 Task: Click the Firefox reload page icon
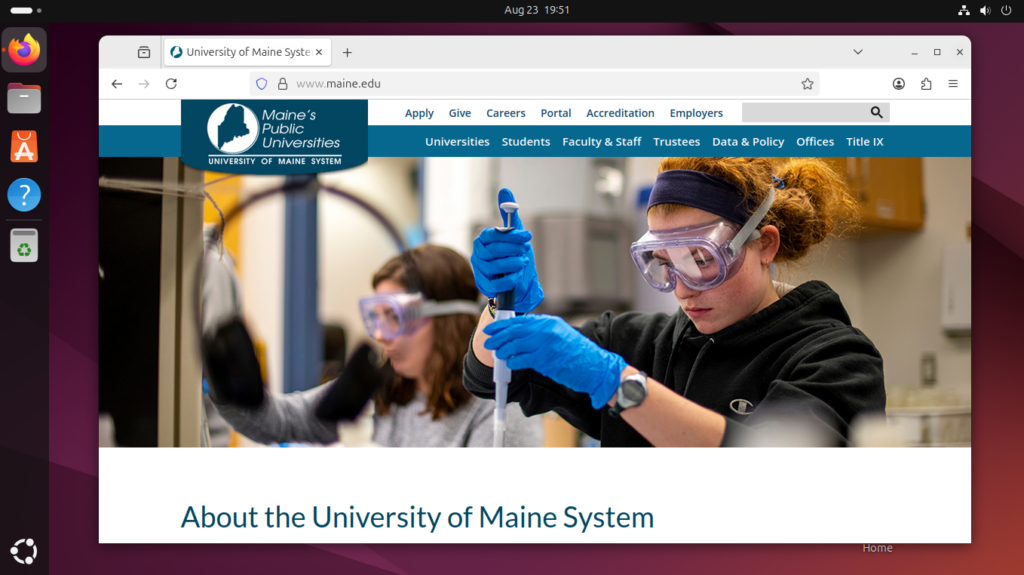pyautogui.click(x=171, y=84)
